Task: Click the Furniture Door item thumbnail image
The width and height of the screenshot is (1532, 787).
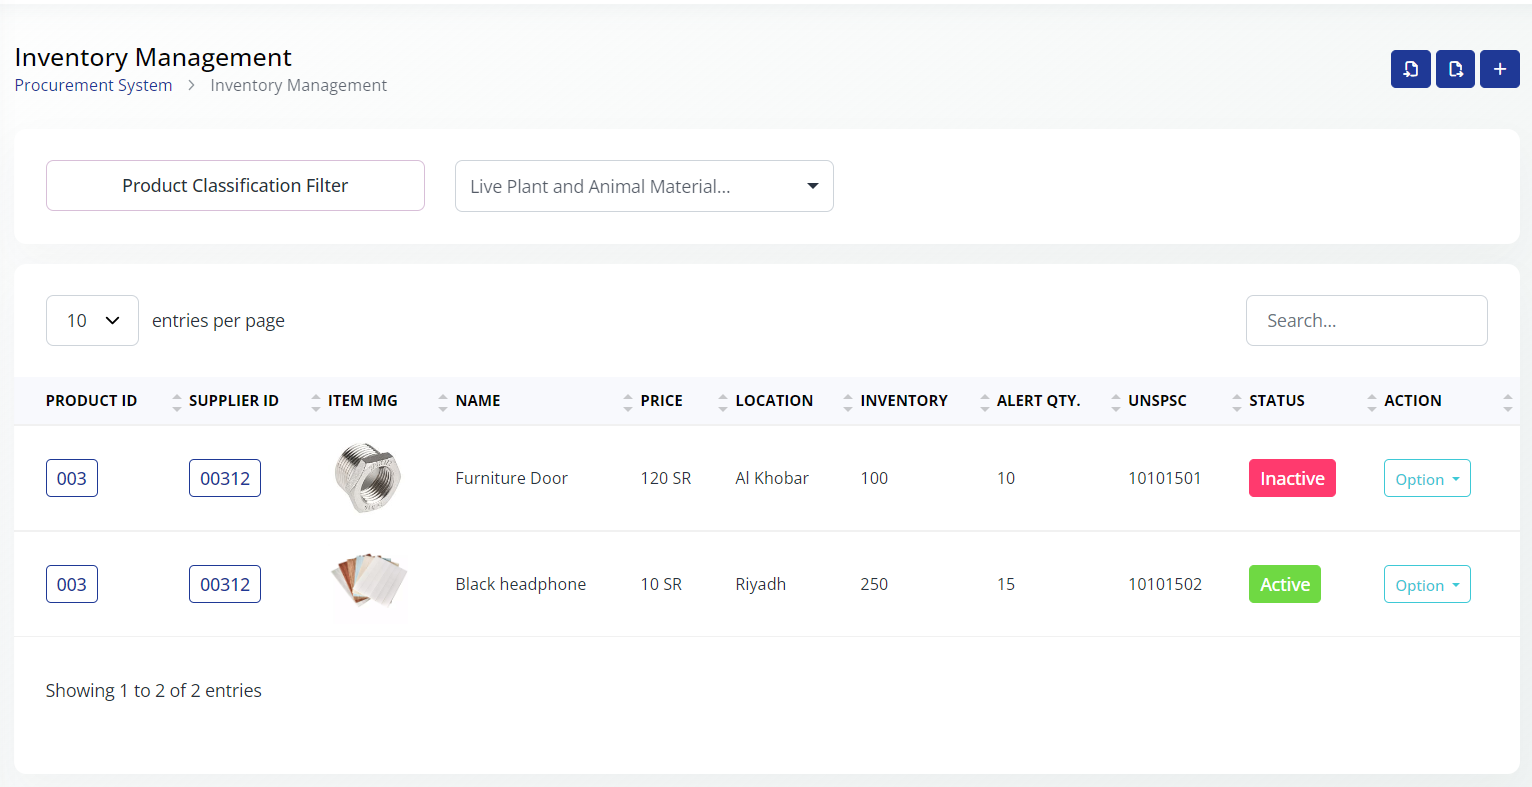Action: tap(367, 478)
